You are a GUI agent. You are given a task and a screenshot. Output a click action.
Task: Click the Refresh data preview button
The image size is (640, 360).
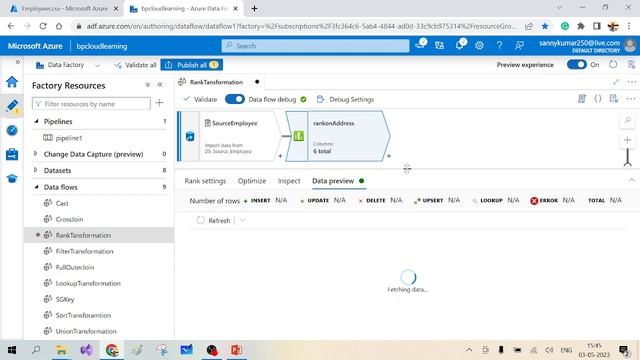point(213,220)
